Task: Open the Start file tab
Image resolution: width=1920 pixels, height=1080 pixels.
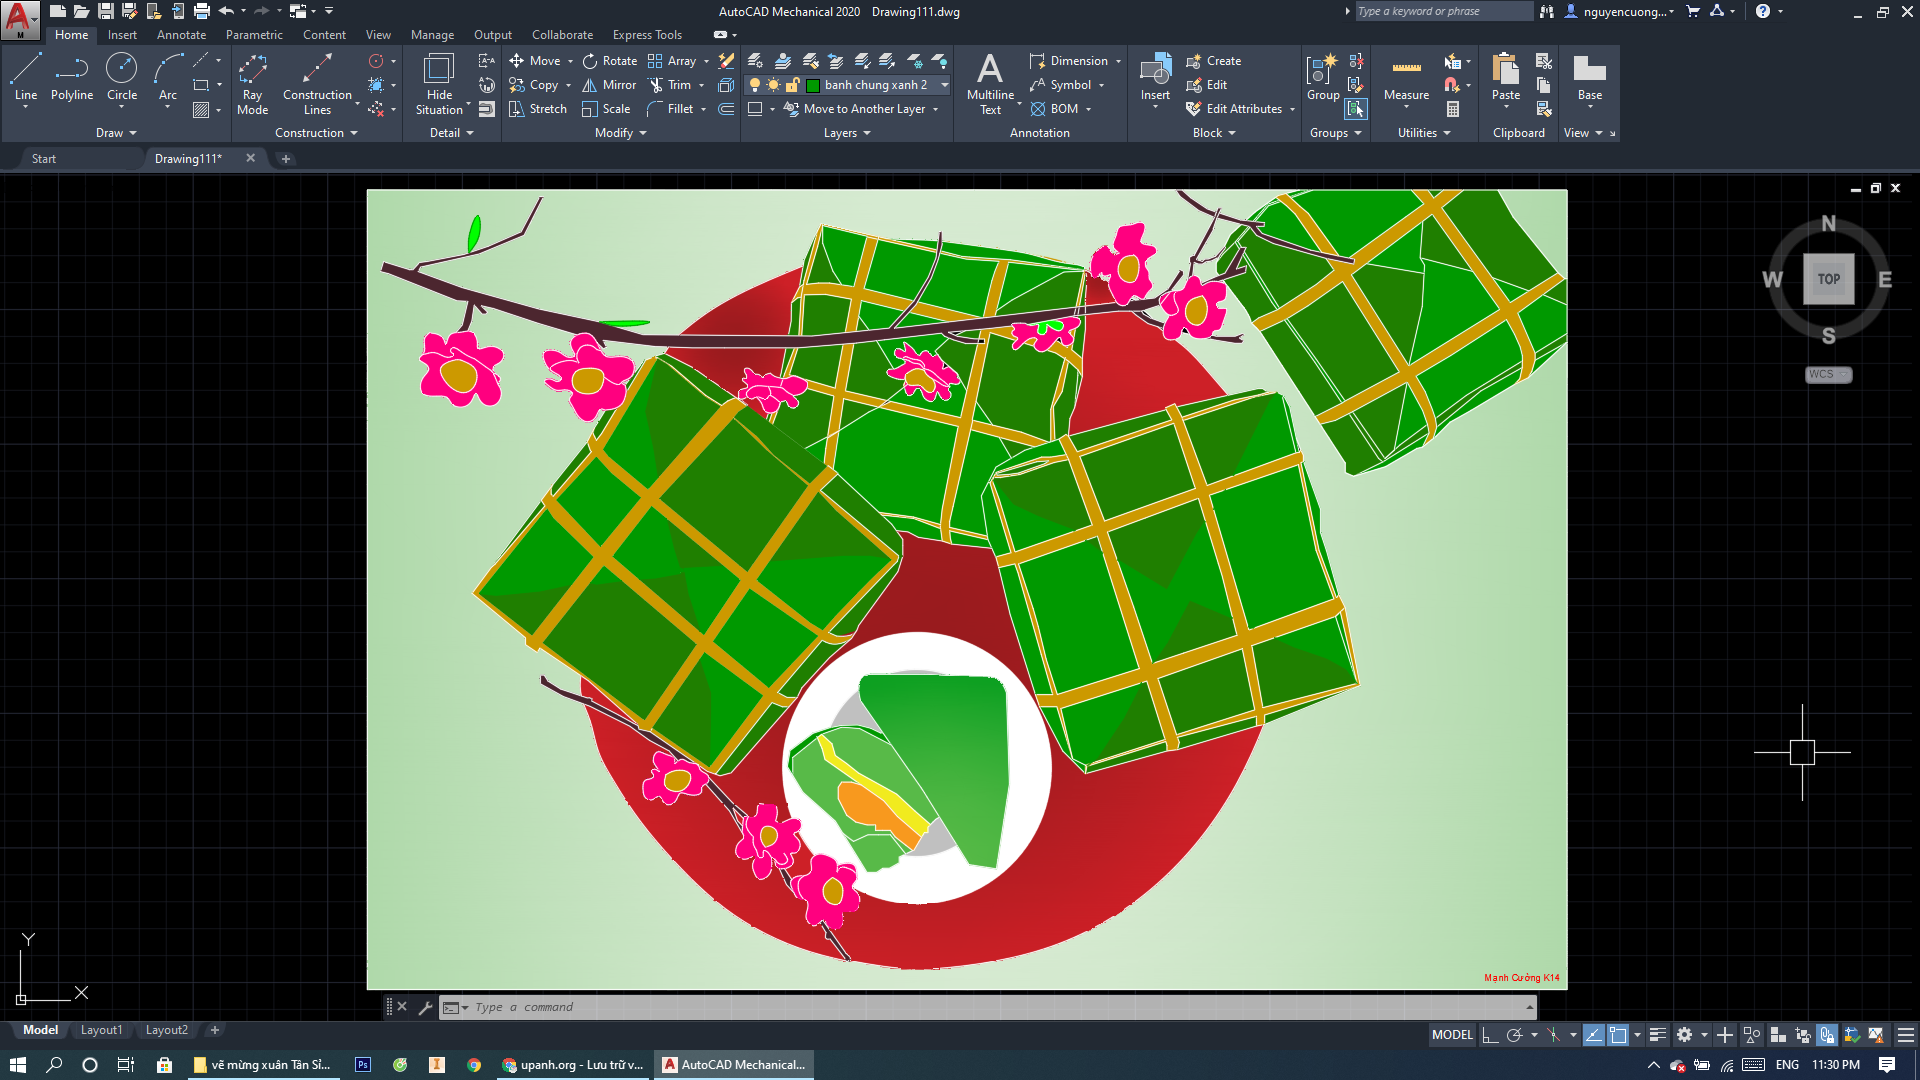Action: pyautogui.click(x=44, y=159)
